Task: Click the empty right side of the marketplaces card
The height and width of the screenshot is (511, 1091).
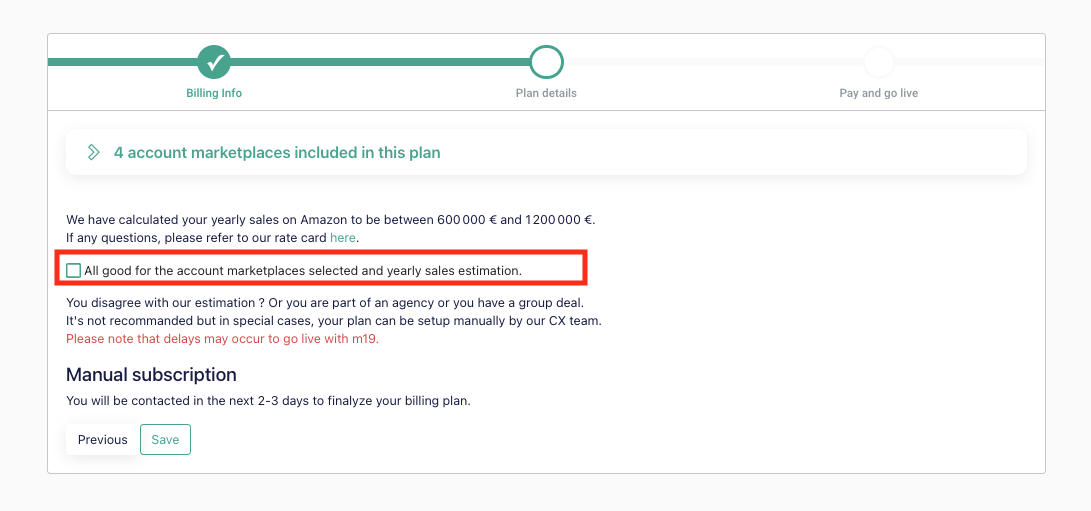Action: tap(765, 152)
